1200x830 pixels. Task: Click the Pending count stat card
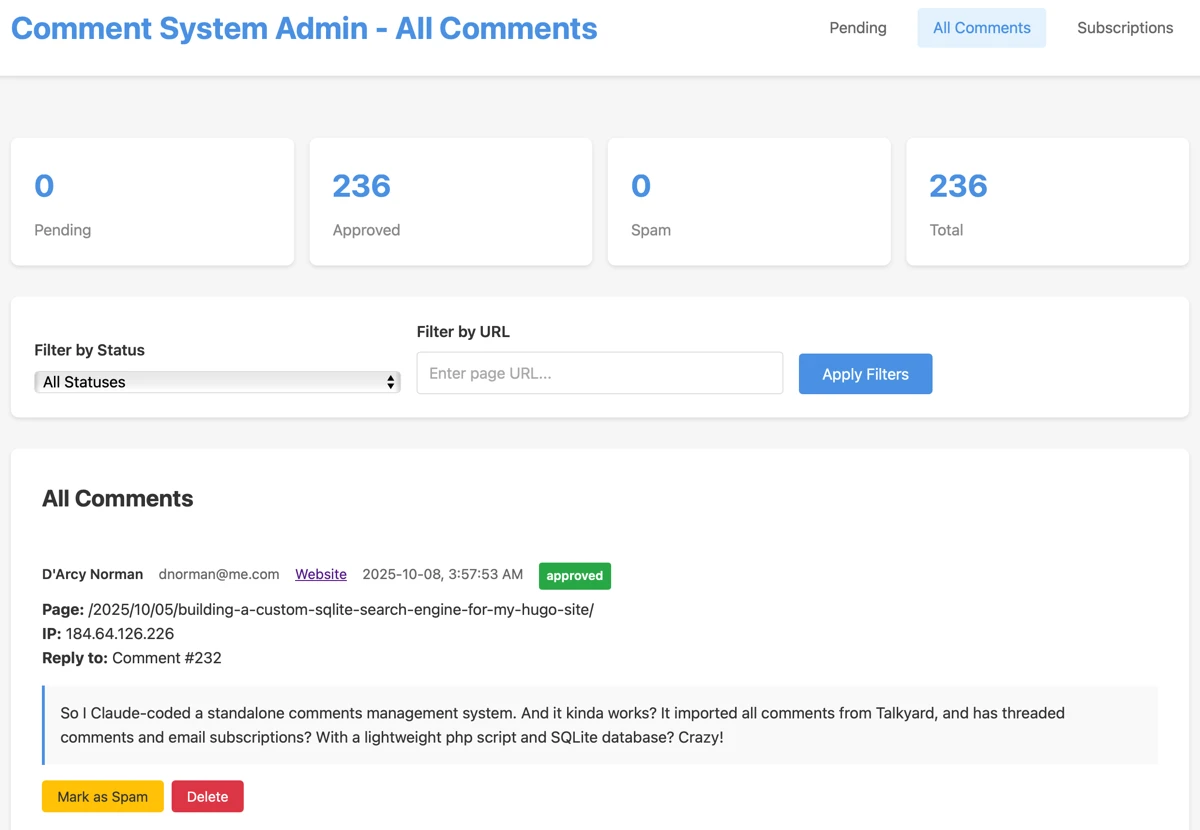tap(152, 202)
